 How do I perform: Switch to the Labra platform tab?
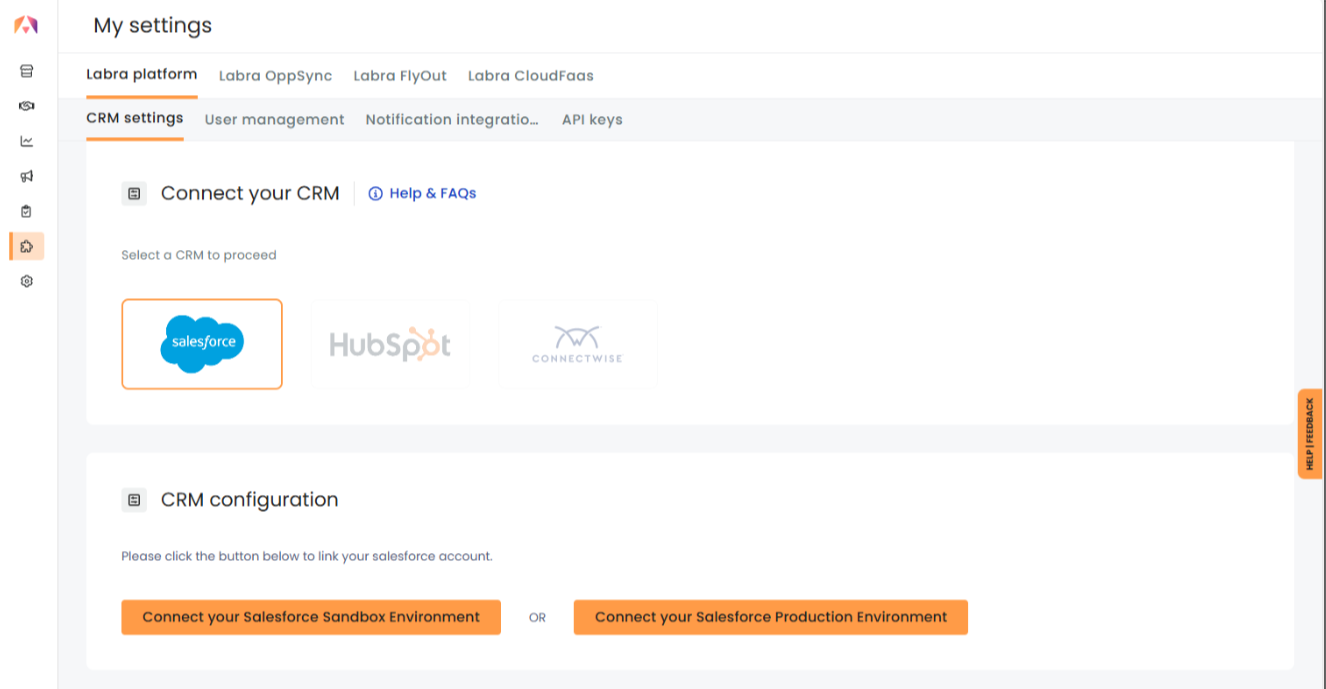tap(142, 75)
